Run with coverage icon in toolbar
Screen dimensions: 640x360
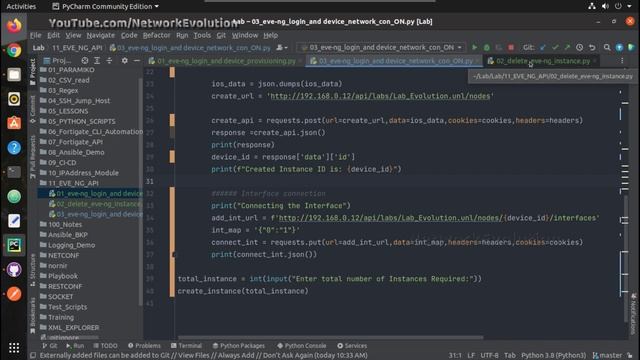[498, 47]
